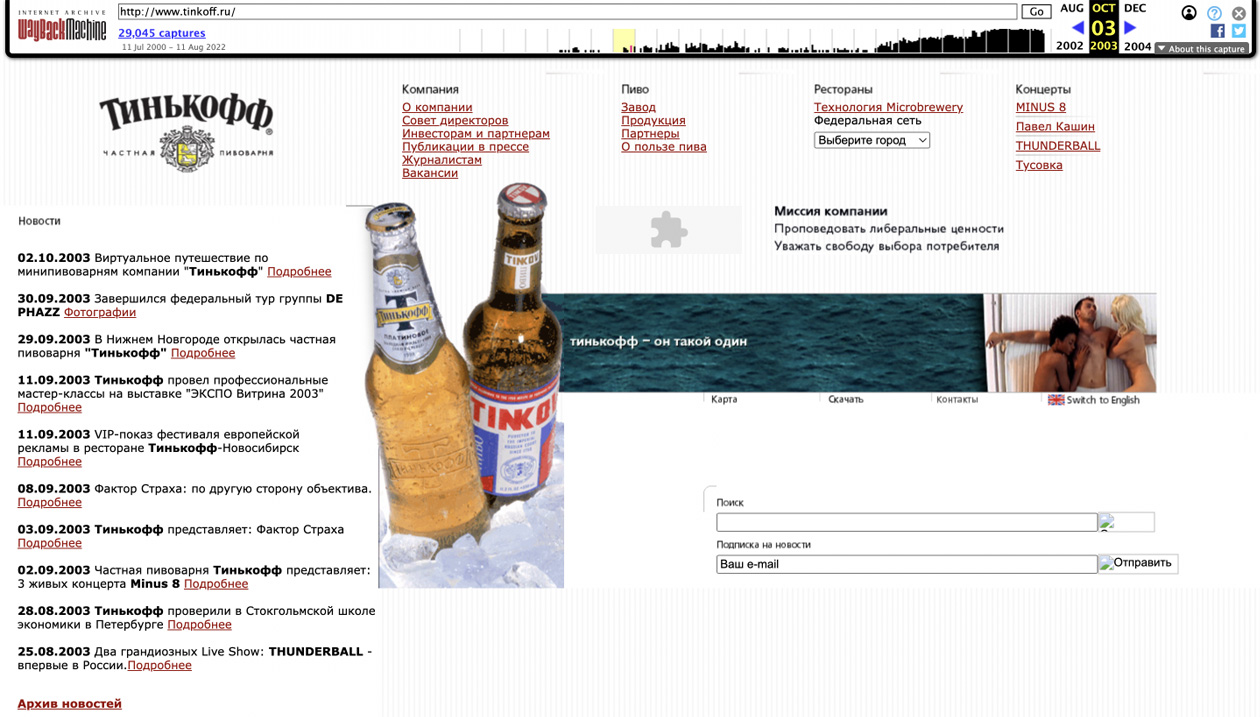Open Фотографии link for DE PHAZZ tour
This screenshot has height=717, width=1260.
pyautogui.click(x=100, y=312)
